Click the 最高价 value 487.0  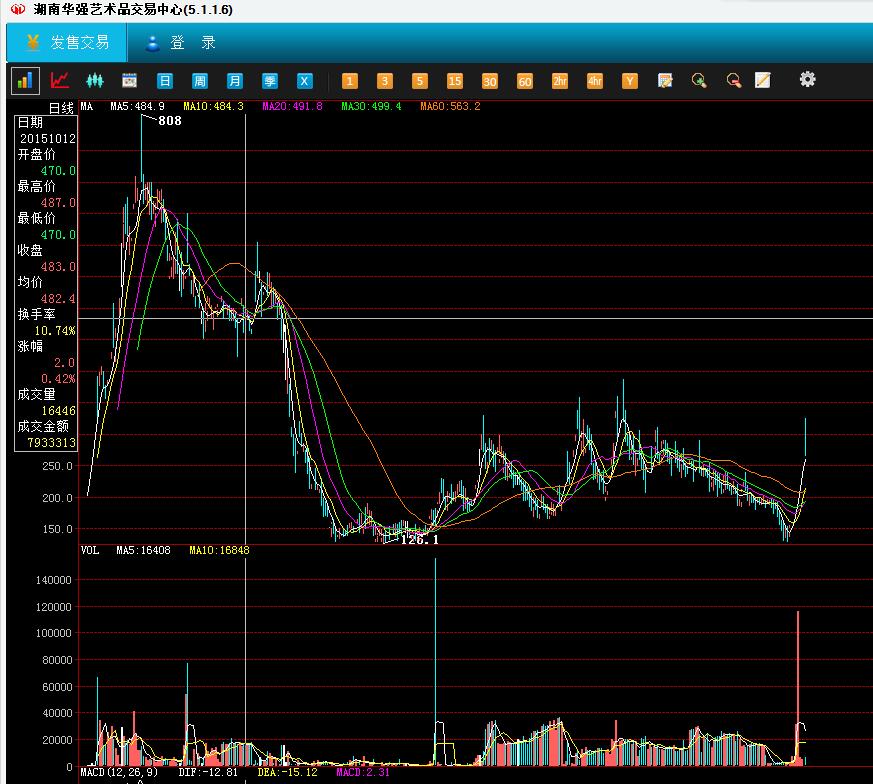(x=58, y=203)
